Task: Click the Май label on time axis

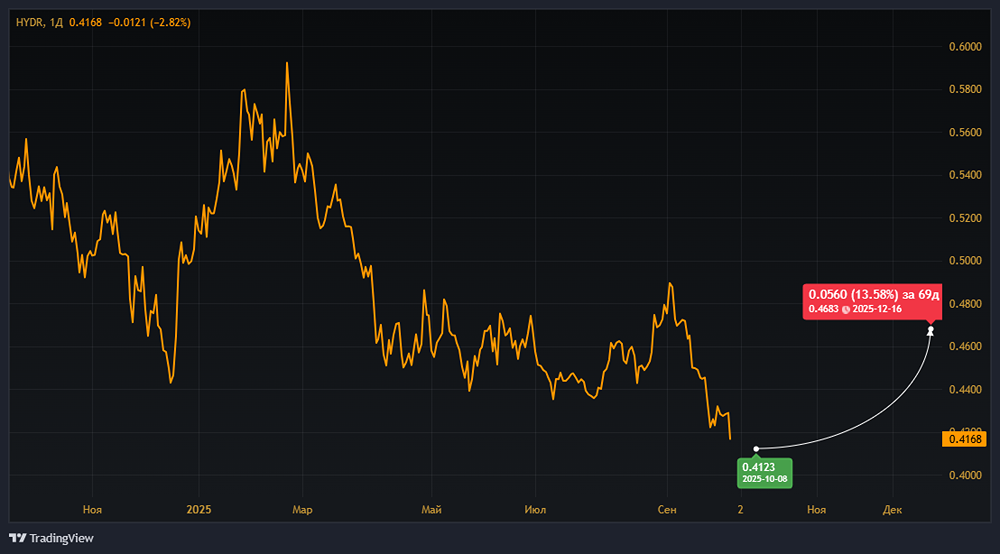Action: pos(432,509)
